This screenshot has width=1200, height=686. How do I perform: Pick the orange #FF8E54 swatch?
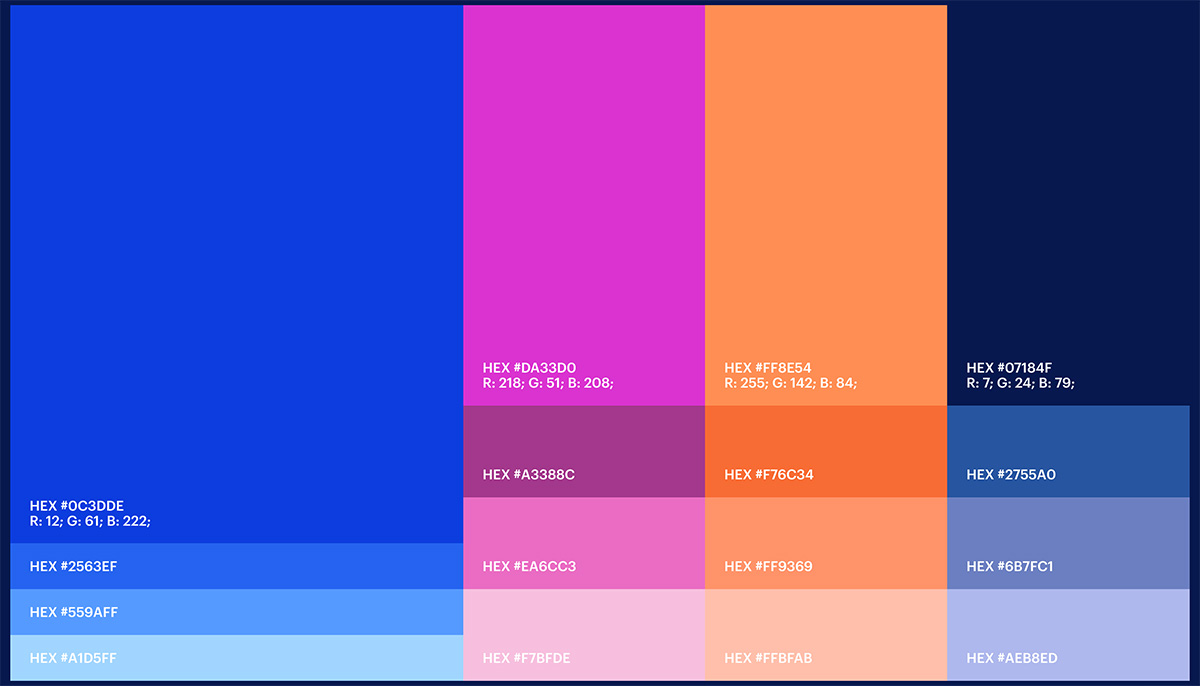point(826,205)
